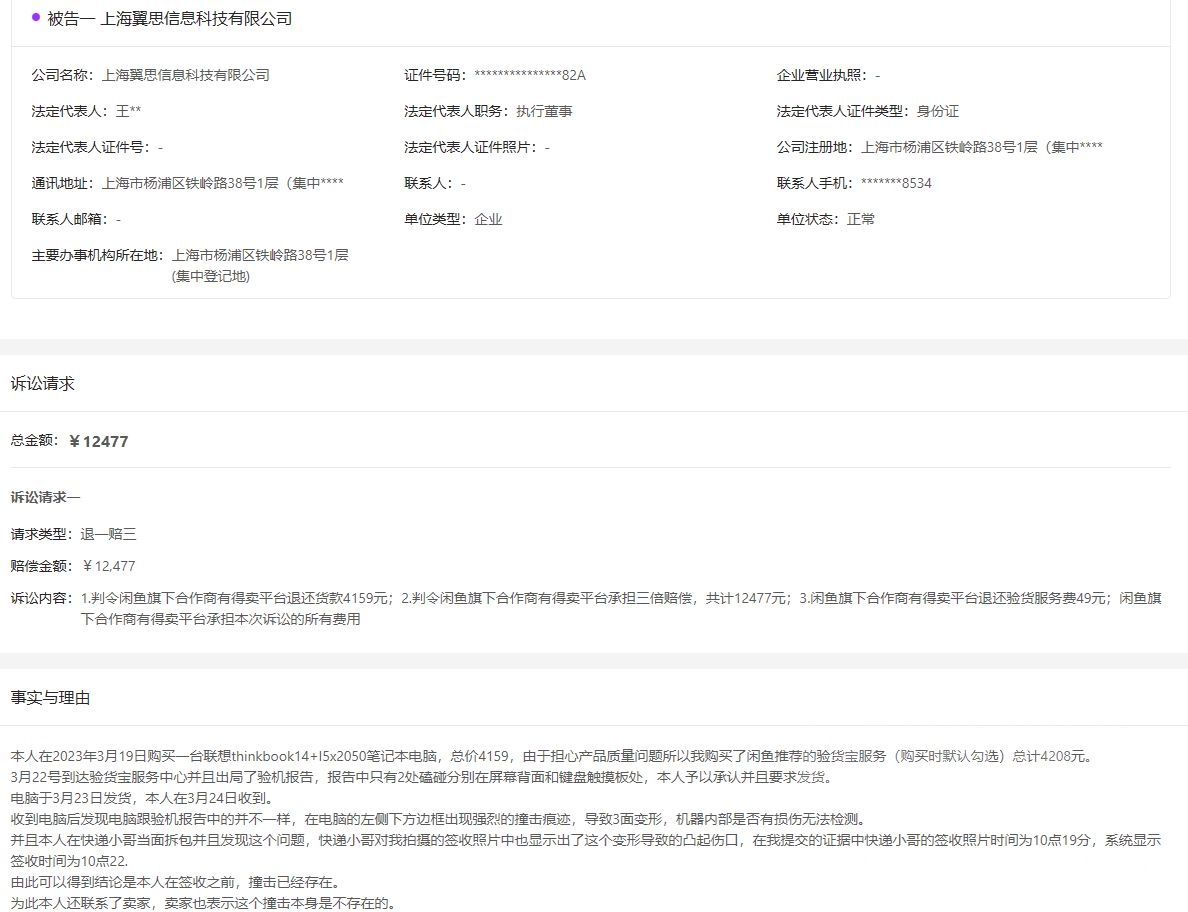The width and height of the screenshot is (1188, 912).
Task: Click the 被告一 上海翼思信息科技有限公司 section heading
Action: [x=170, y=19]
